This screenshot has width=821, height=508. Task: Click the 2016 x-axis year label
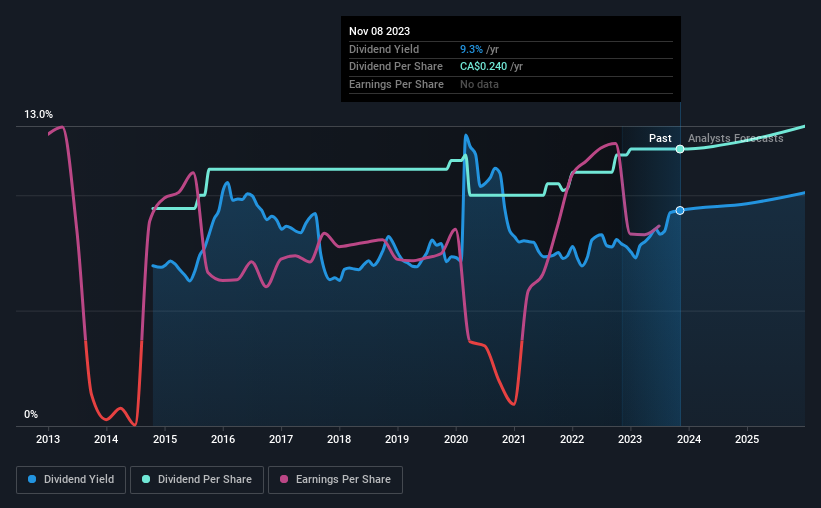(223, 439)
